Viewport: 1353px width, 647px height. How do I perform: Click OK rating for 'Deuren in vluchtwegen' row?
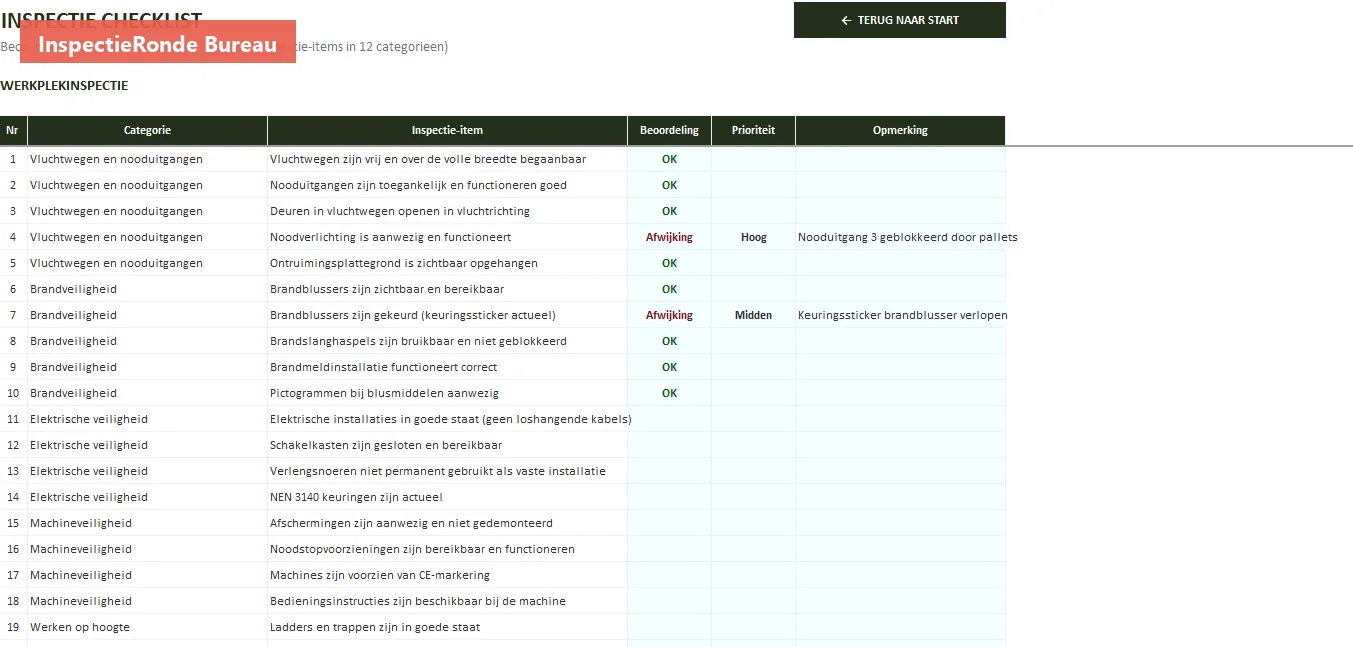[669, 211]
